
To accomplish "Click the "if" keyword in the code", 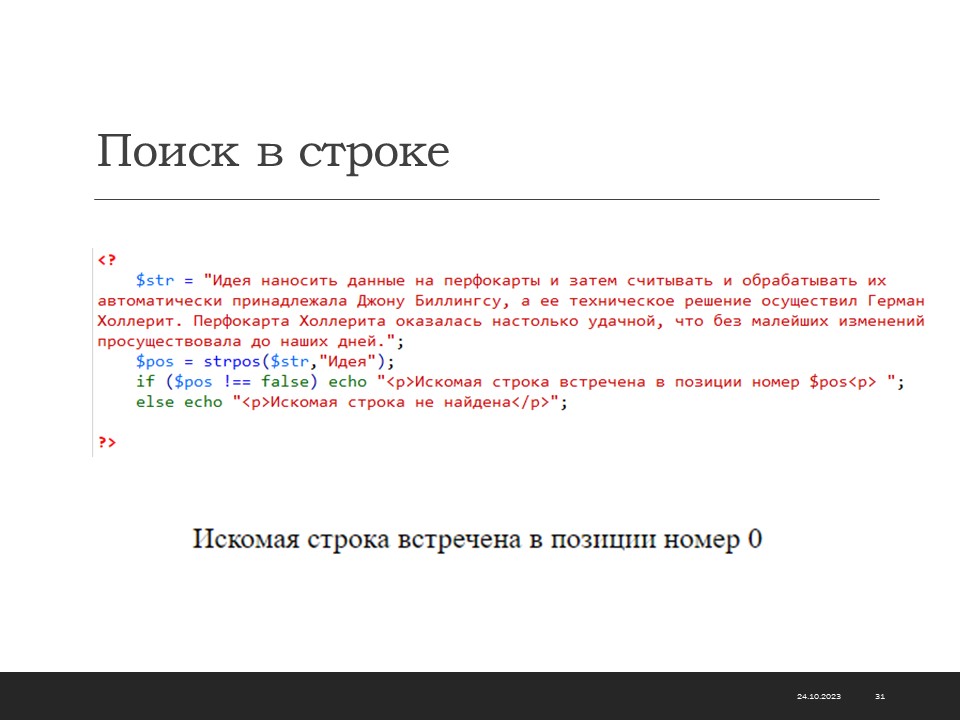I will click(x=144, y=382).
